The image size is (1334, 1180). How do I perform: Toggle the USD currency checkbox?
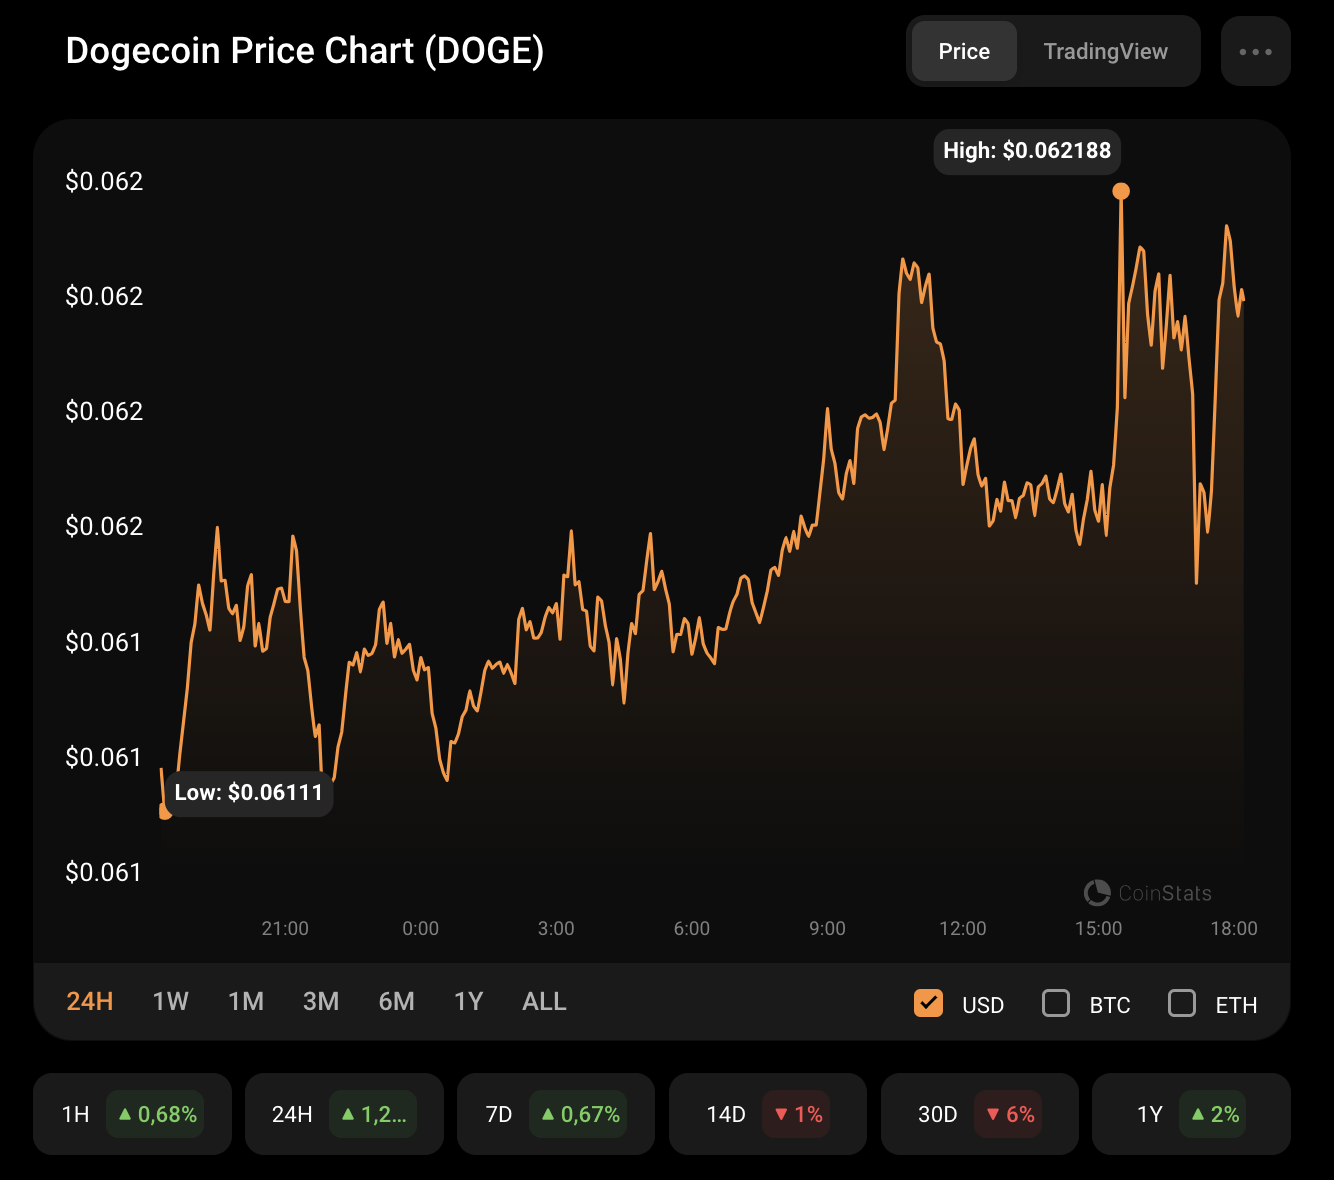click(x=928, y=1003)
